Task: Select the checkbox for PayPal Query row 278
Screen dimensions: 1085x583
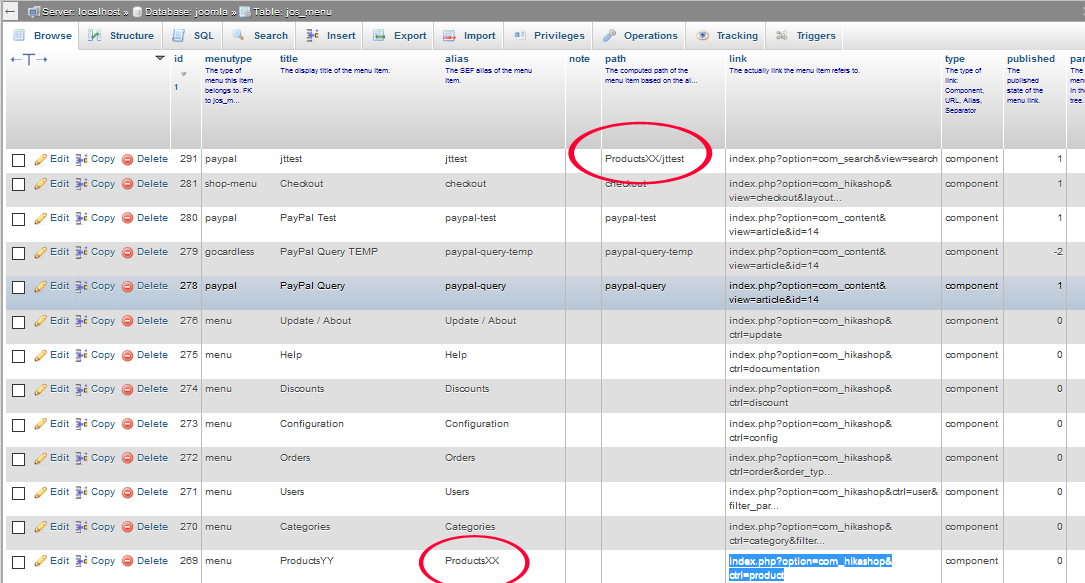Action: click(x=18, y=287)
